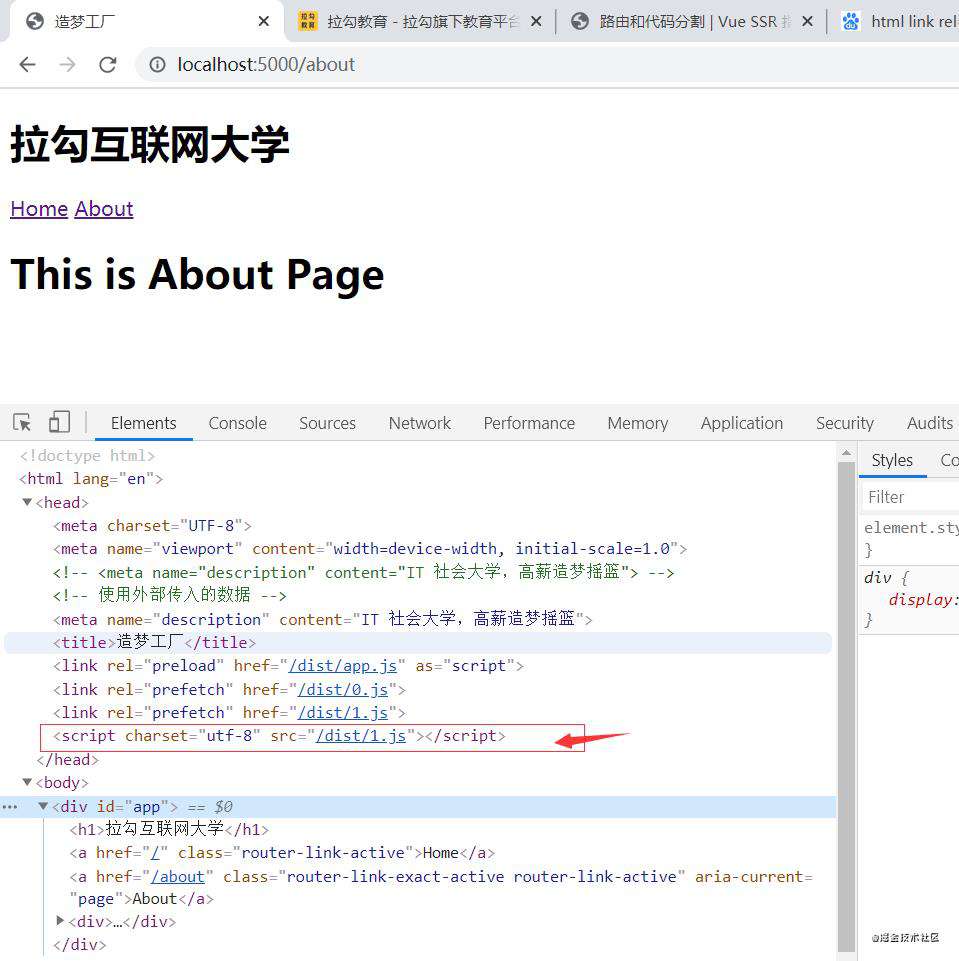This screenshot has width=959, height=961.
Task: Select the html lang="en" row
Action: pyautogui.click(x=91, y=479)
